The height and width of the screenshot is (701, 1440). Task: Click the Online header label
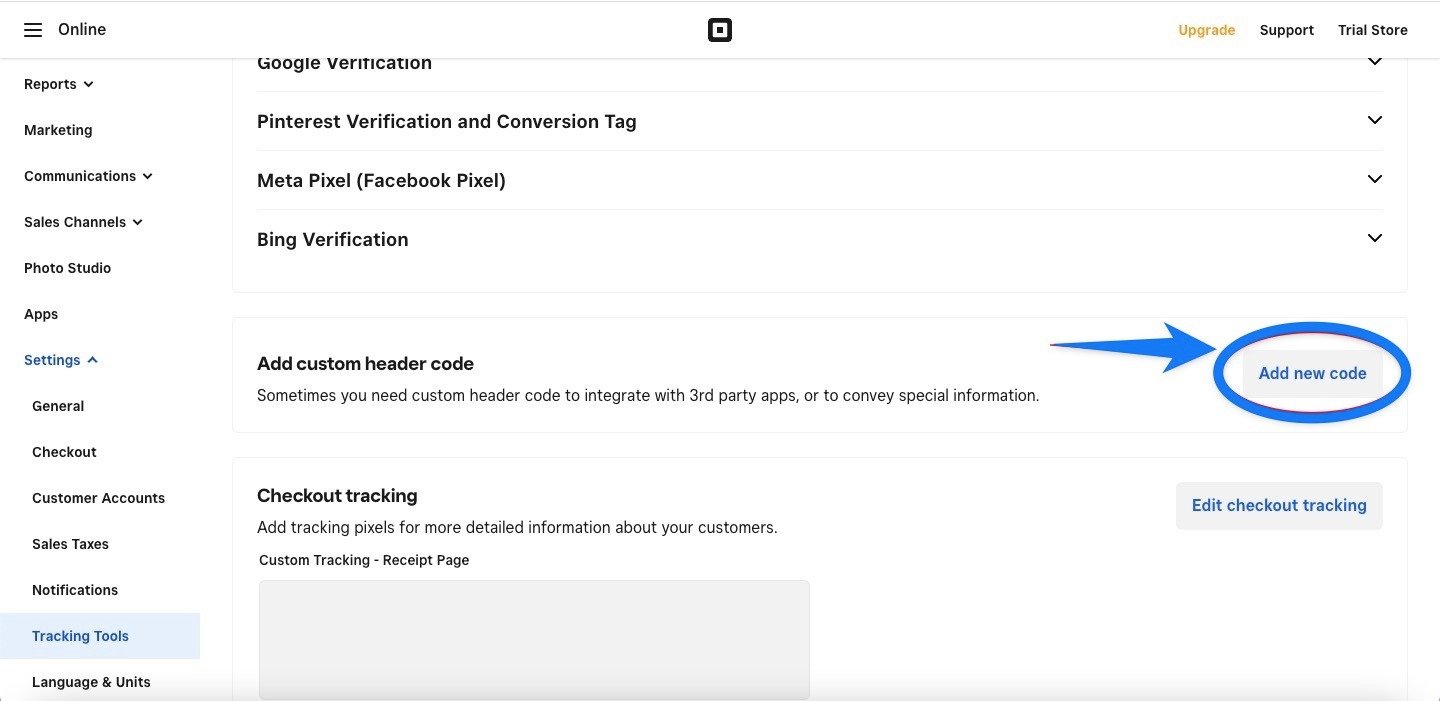[82, 30]
